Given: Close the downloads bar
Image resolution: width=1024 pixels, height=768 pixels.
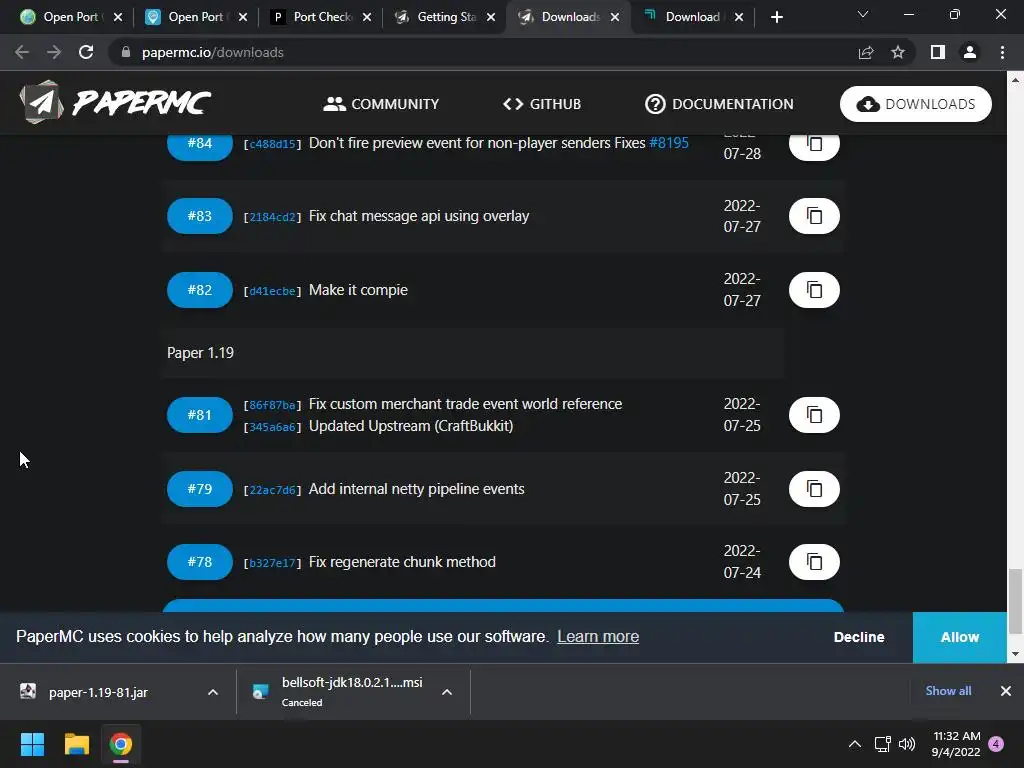Looking at the screenshot, I should [x=1006, y=691].
